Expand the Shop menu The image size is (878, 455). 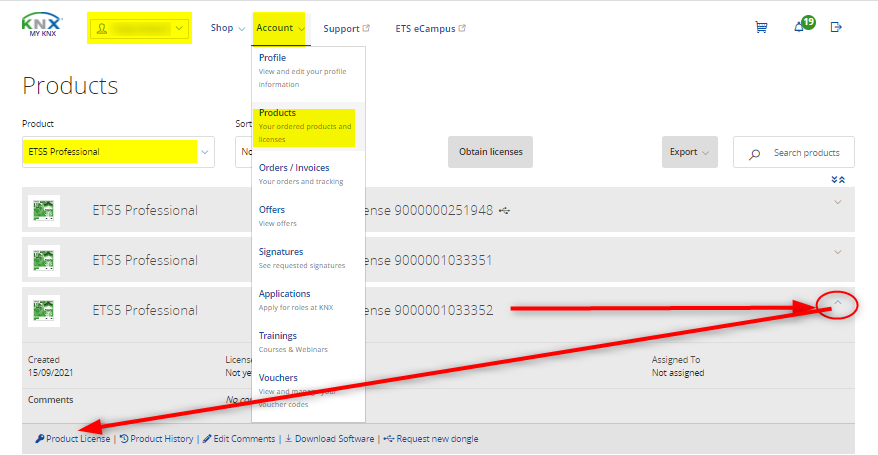tap(227, 28)
